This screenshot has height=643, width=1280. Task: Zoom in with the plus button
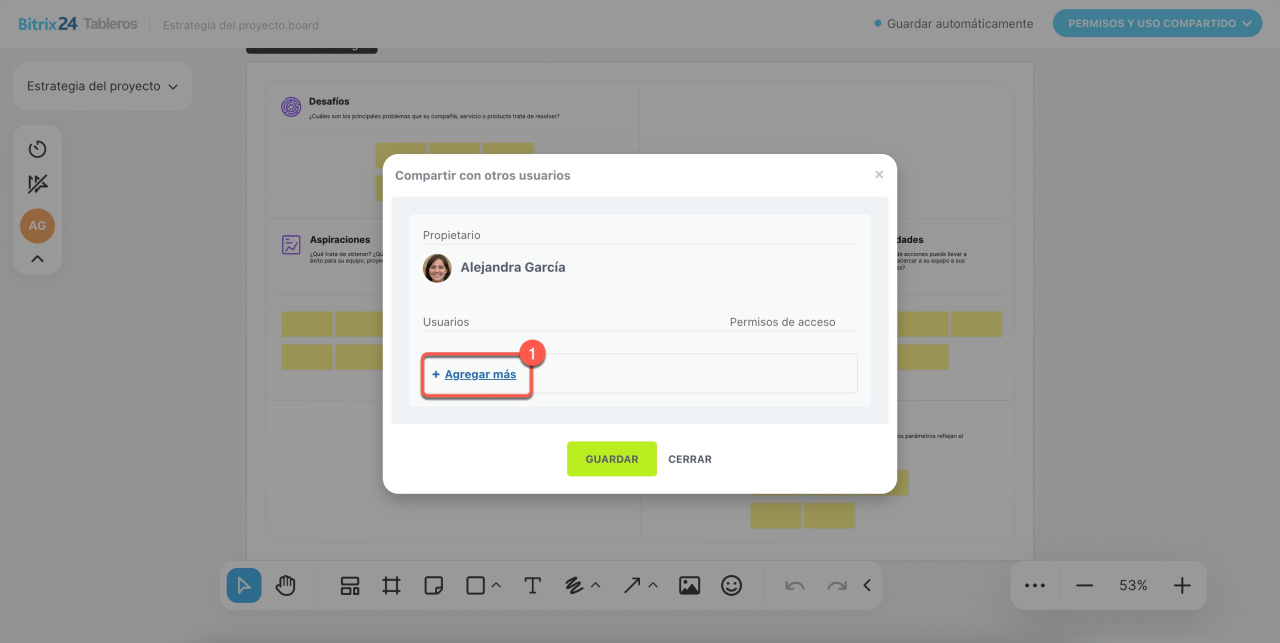pos(1182,586)
